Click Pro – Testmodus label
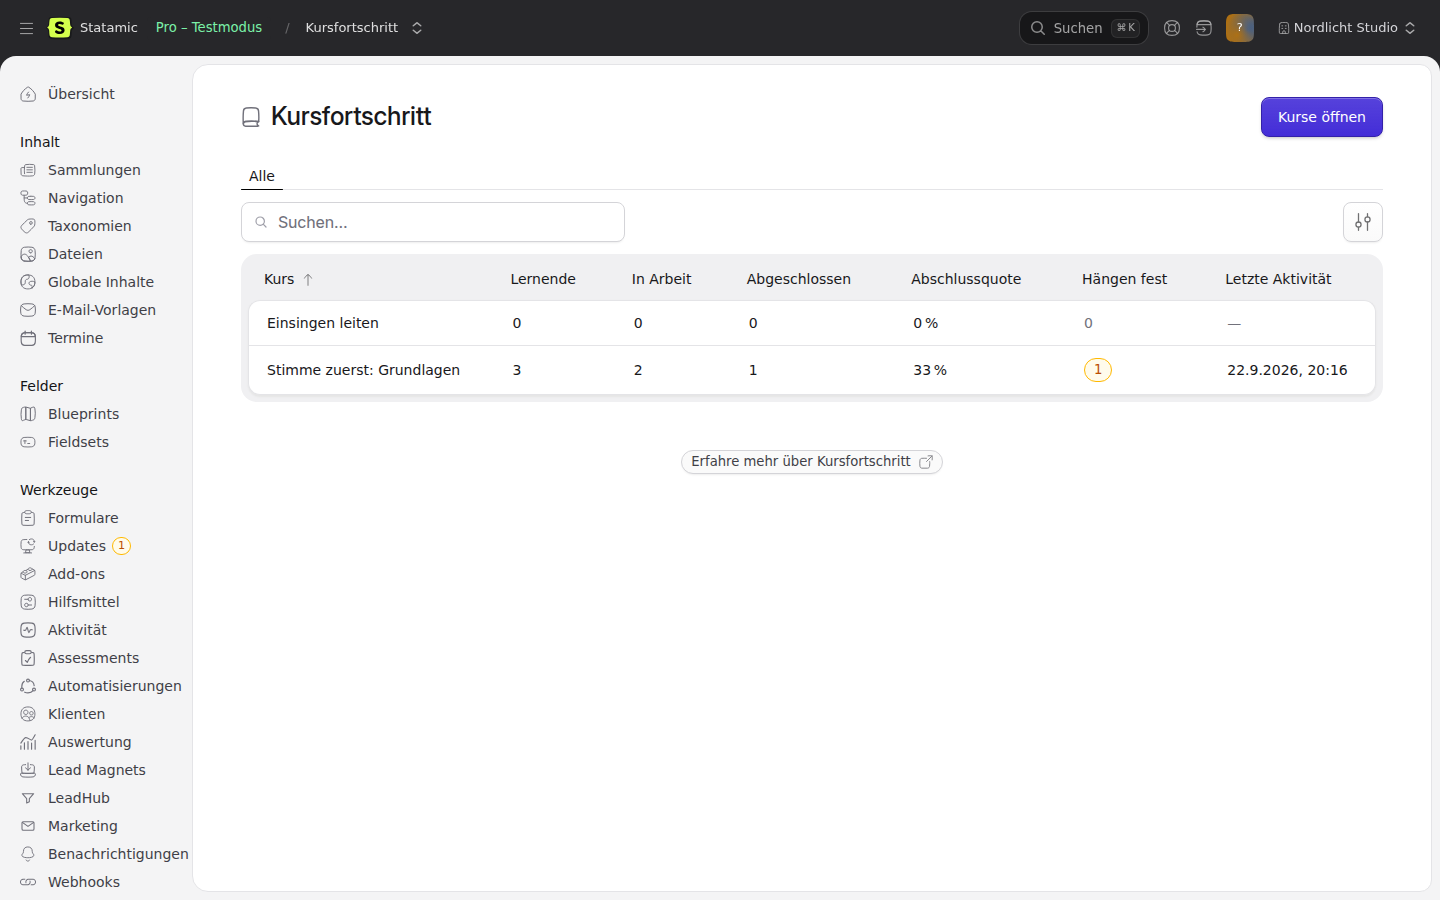 point(209,28)
